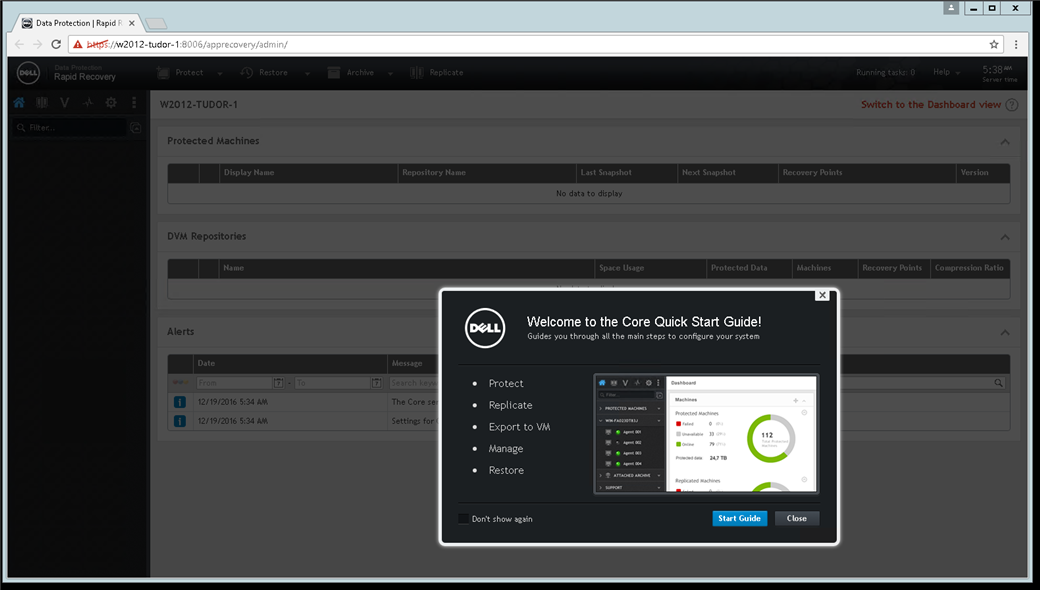
Task: Click the sidebar Filter input field
Action: (x=70, y=127)
